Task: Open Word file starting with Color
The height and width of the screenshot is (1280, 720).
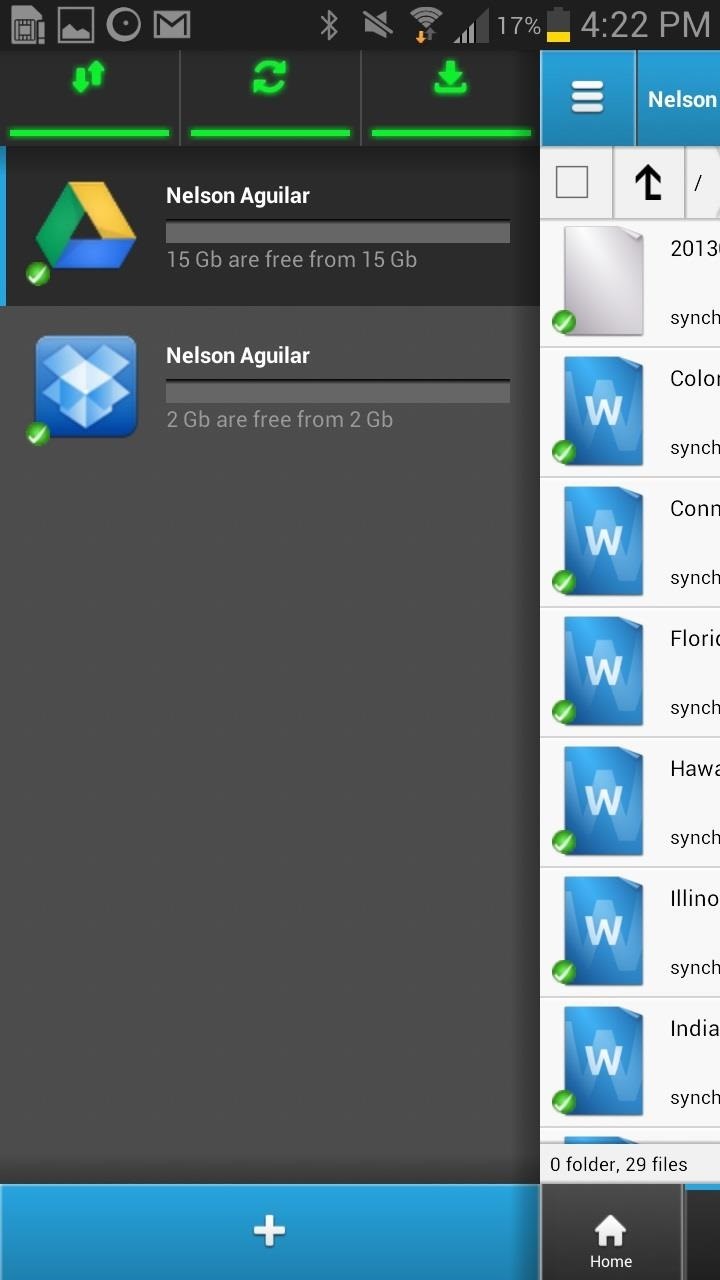Action: (x=603, y=411)
